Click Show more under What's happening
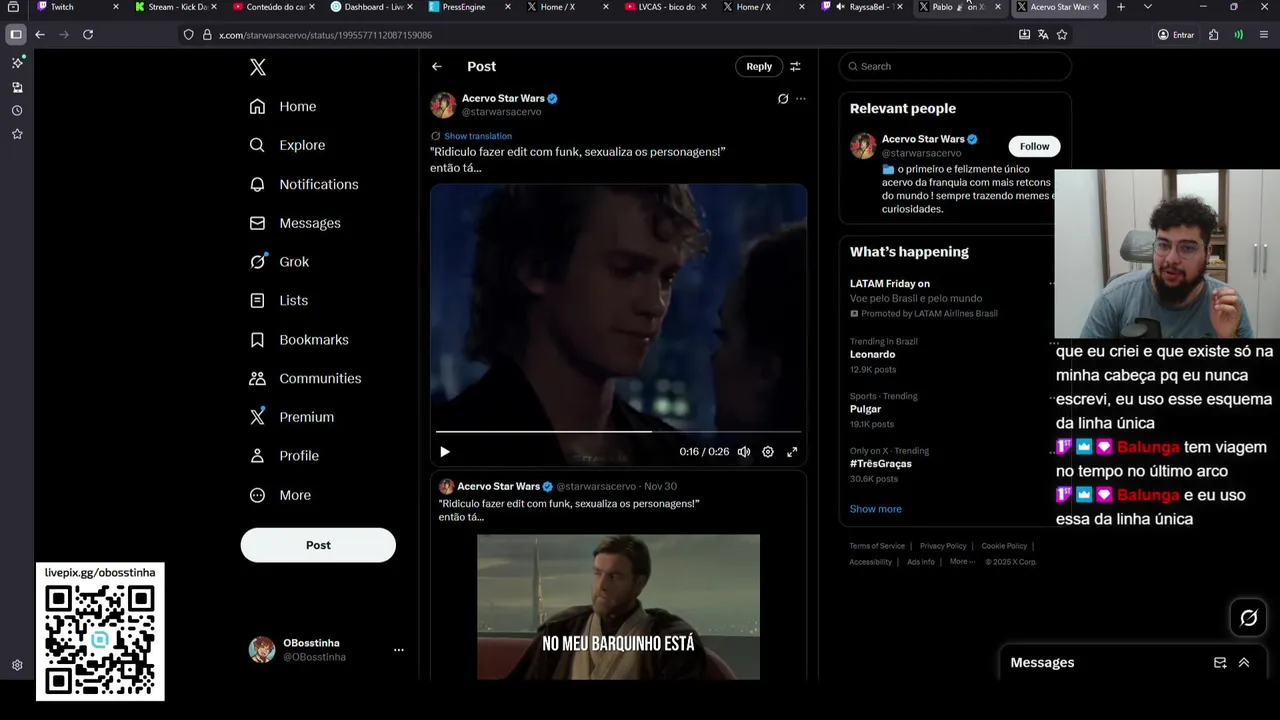 click(x=875, y=509)
